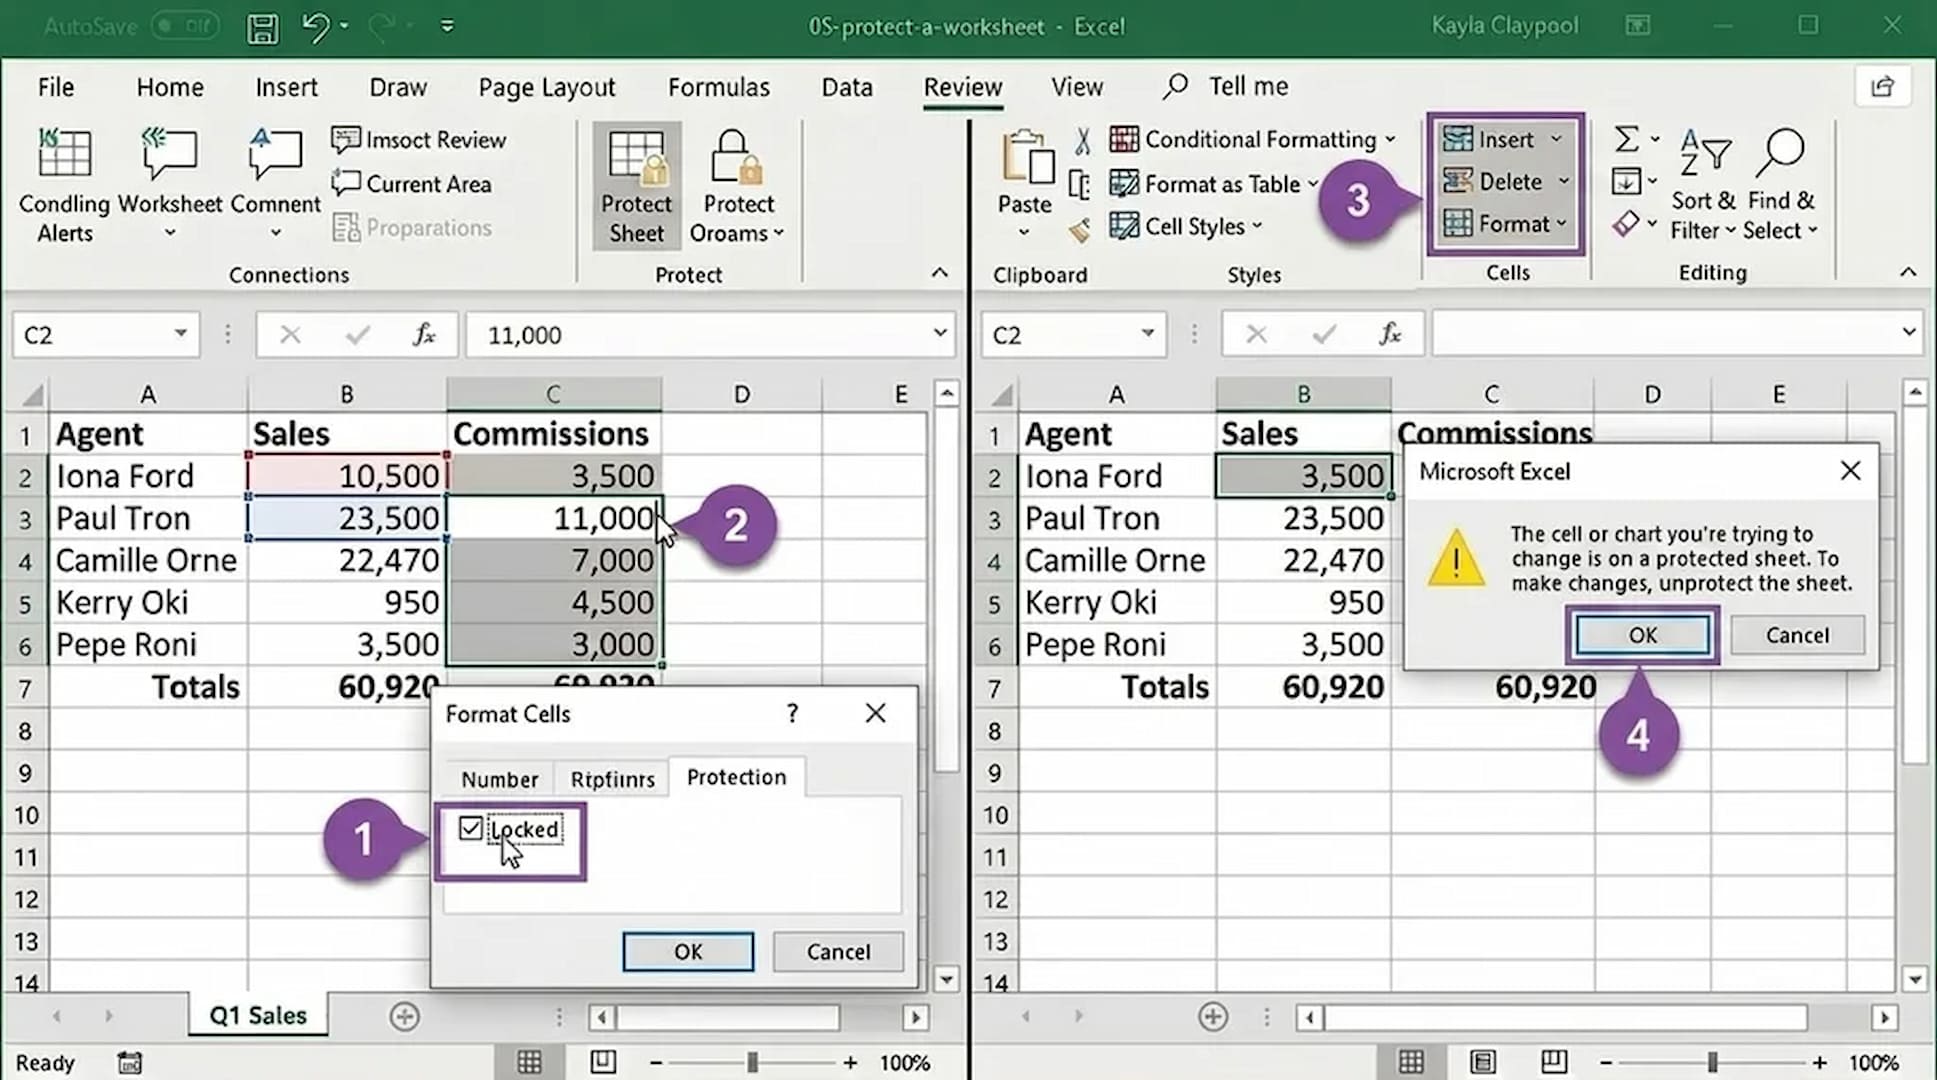Click the Save icon in title bar
The height and width of the screenshot is (1080, 1937).
click(x=262, y=27)
